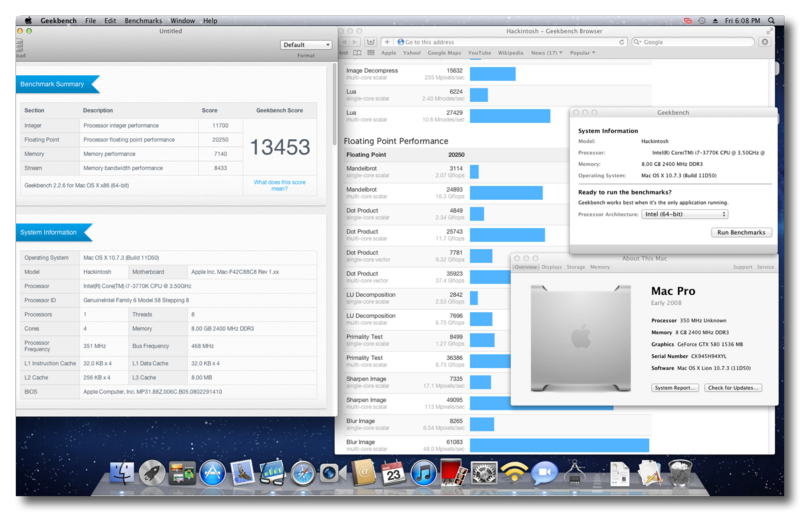
Task: Open the Google Maps bookmark
Action: 444,53
